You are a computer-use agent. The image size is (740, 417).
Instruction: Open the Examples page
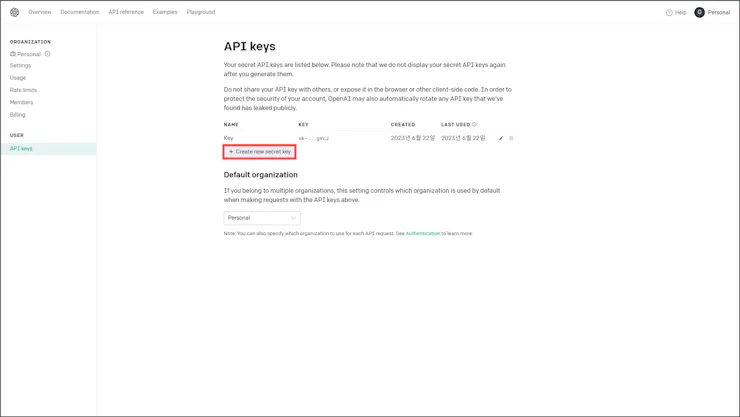pyautogui.click(x=165, y=12)
